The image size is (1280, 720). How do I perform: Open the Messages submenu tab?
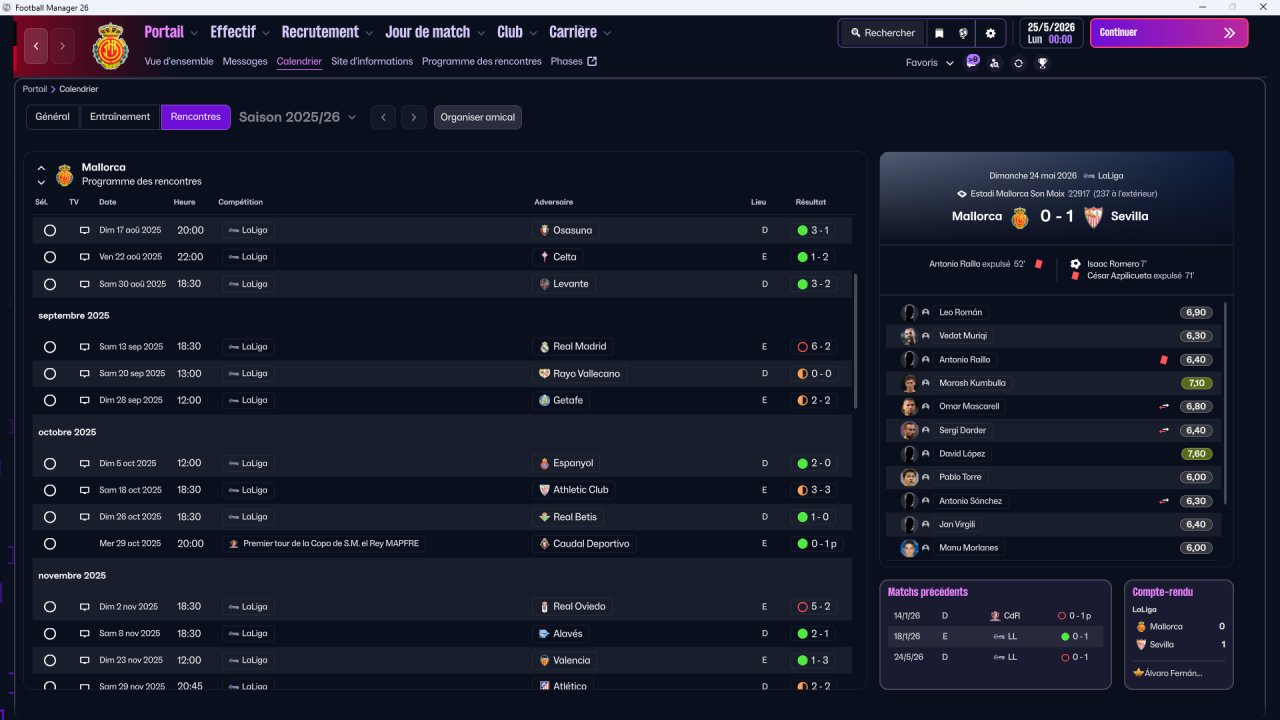245,61
